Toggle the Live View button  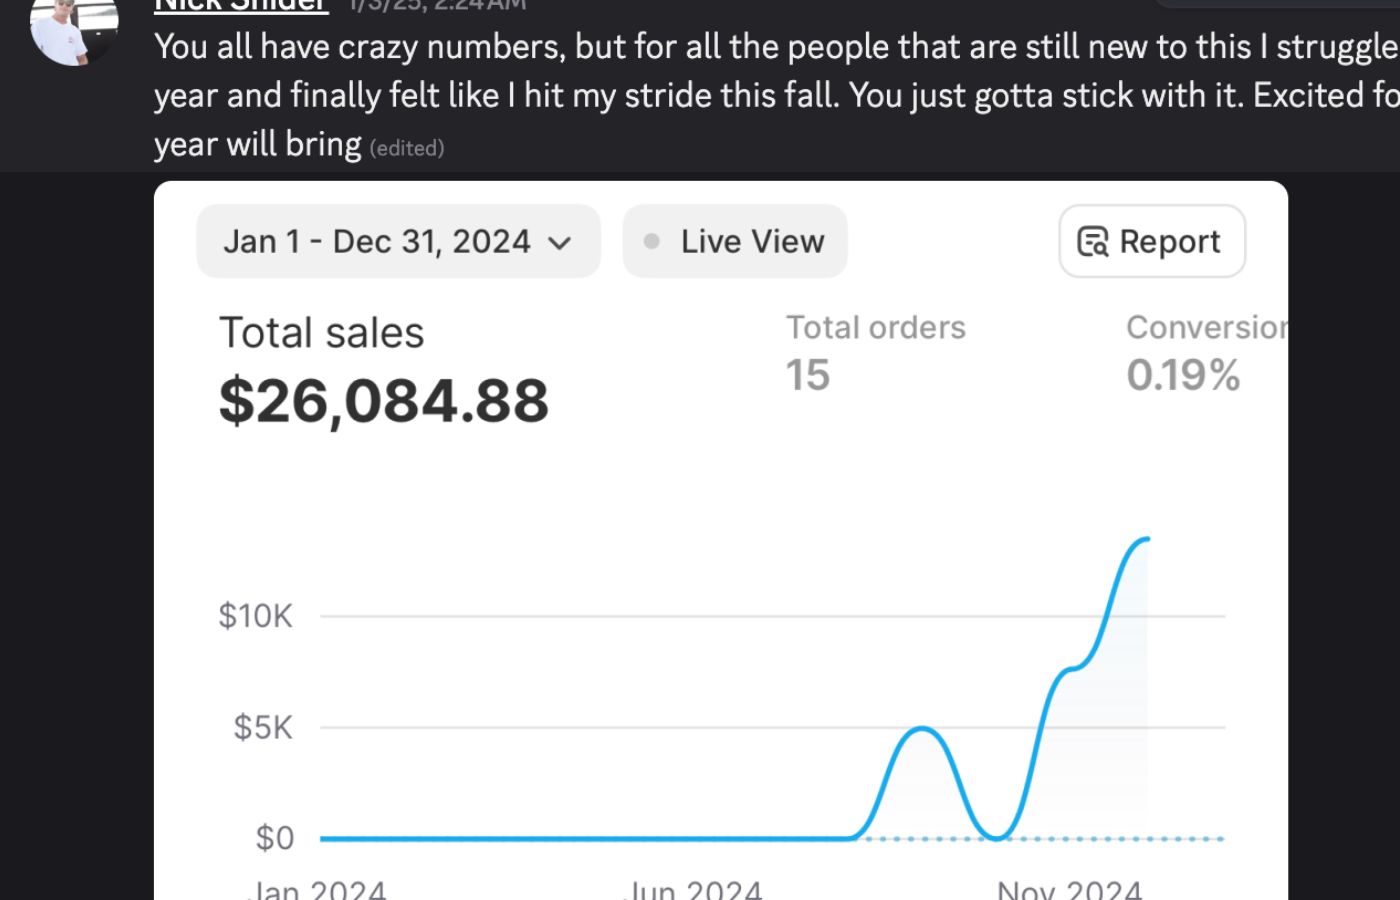click(735, 241)
